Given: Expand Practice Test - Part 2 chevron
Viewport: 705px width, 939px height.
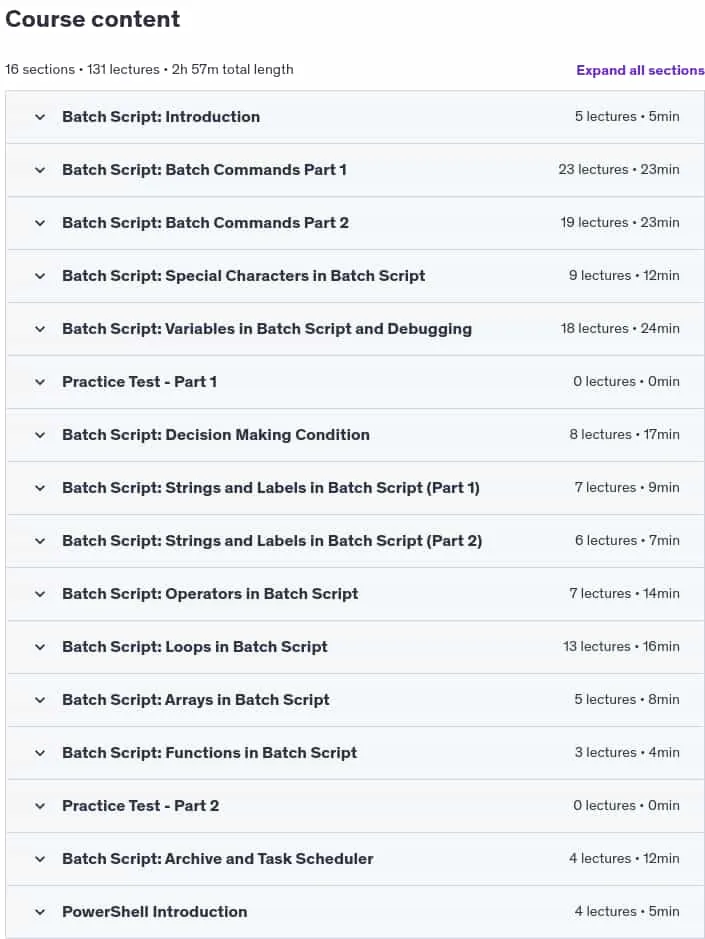Looking at the screenshot, I should pos(40,806).
